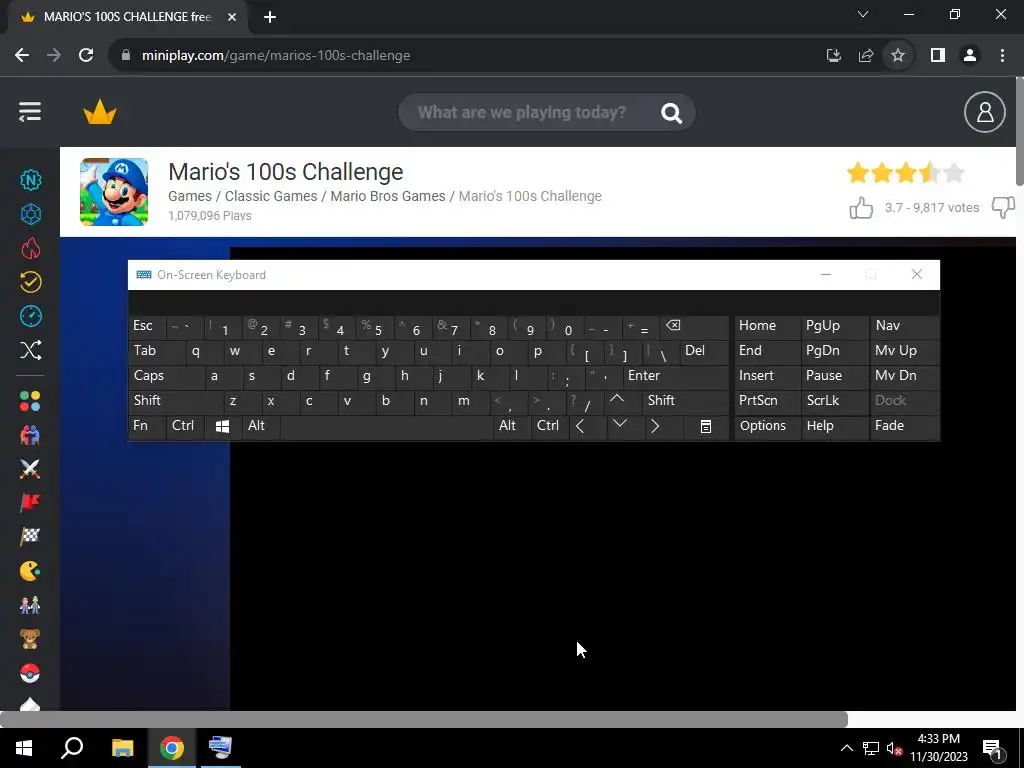Click the vertical page scrollbar thumb
This screenshot has width=1024, height=768.
tap(1019, 131)
